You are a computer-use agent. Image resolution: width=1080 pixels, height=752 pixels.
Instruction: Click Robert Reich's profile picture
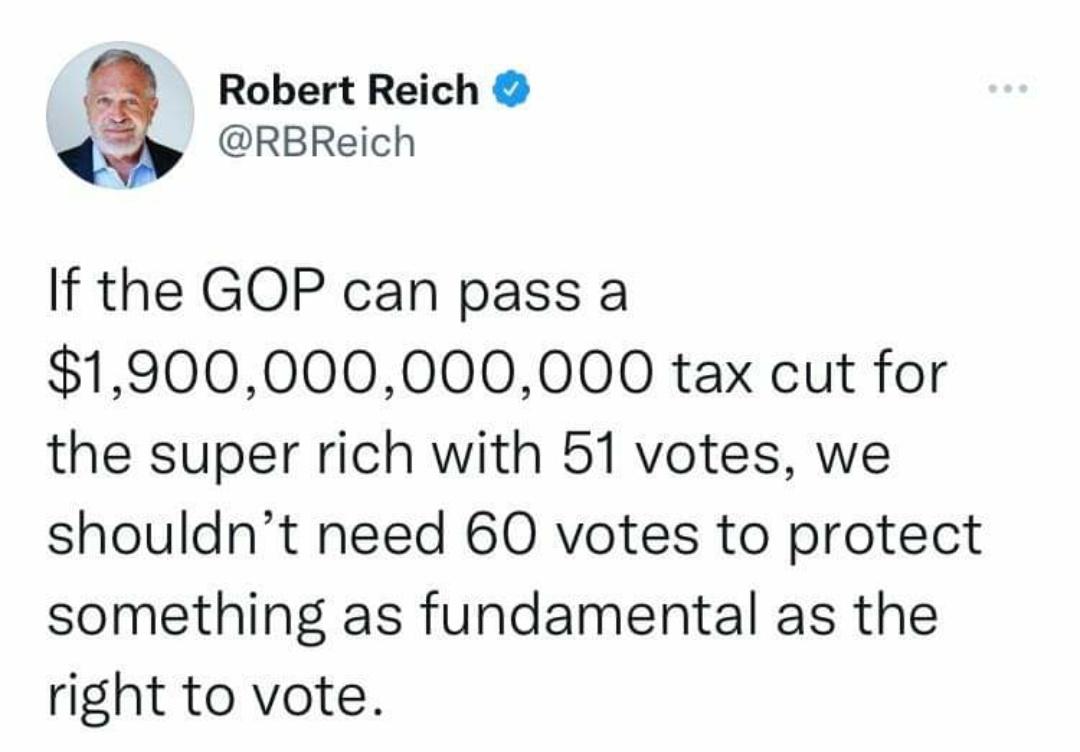(120, 112)
